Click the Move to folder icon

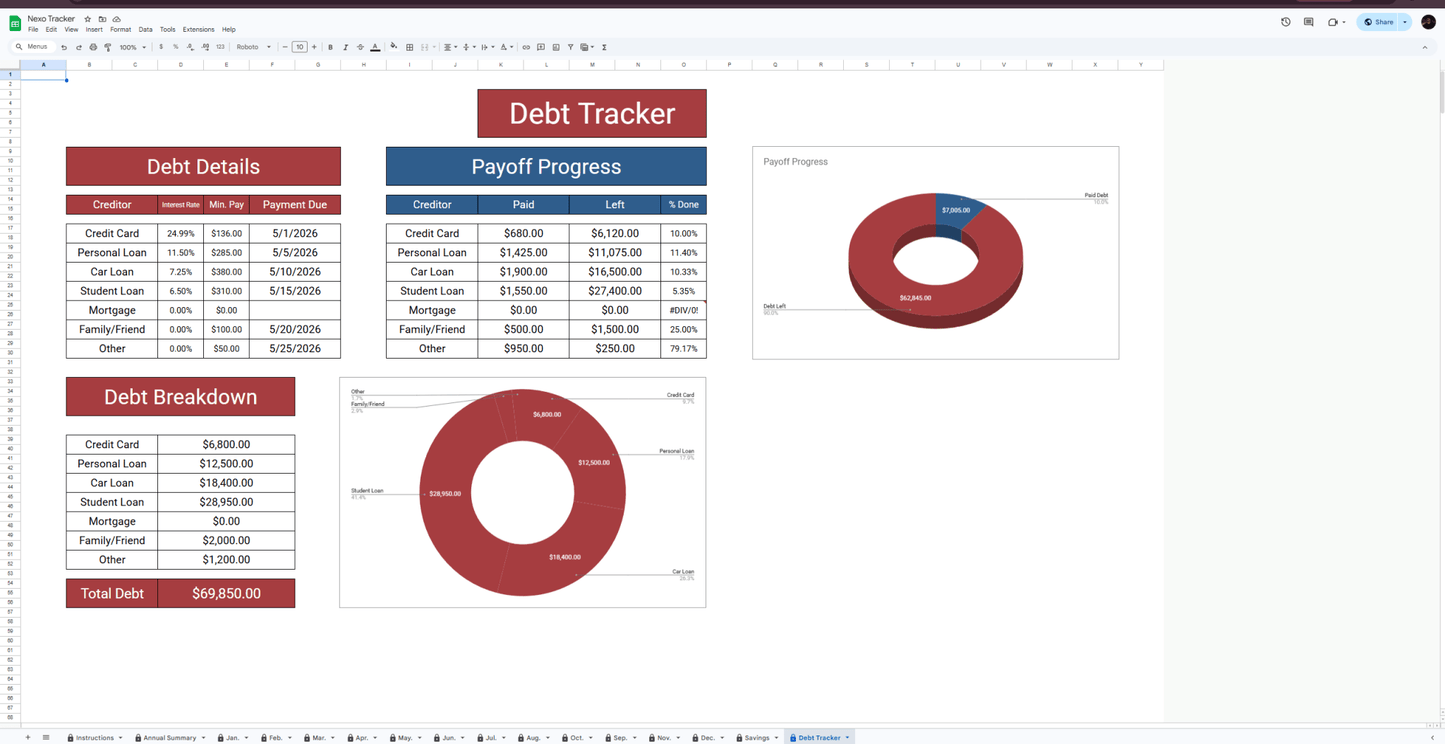tap(102, 19)
